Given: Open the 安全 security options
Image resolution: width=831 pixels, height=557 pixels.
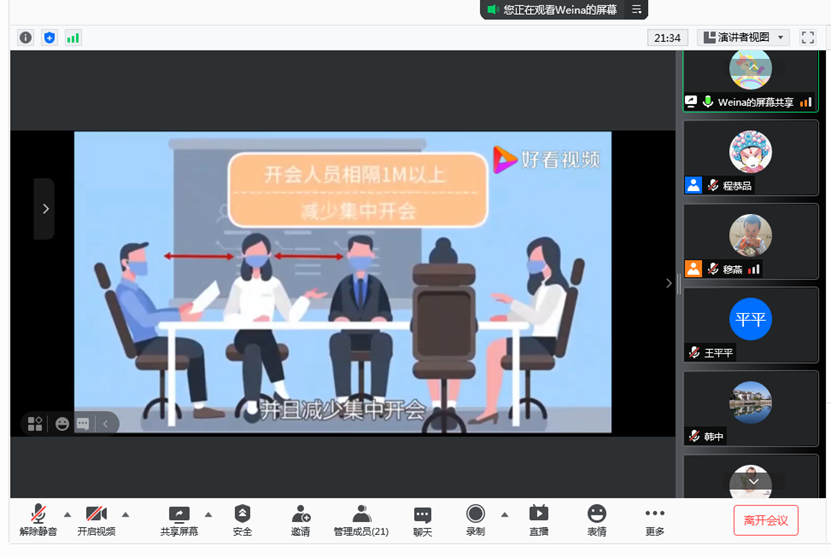Looking at the screenshot, I should click(x=242, y=520).
